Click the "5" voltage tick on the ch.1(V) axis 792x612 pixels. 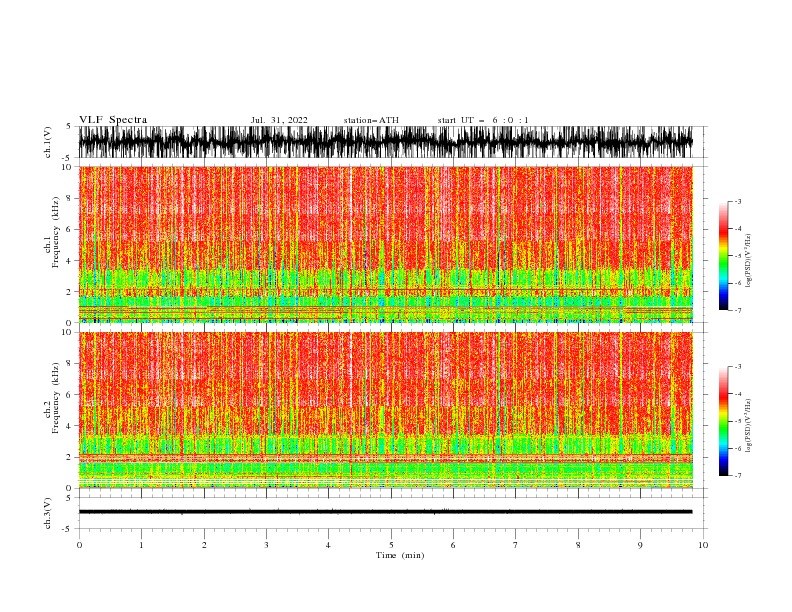click(69, 126)
